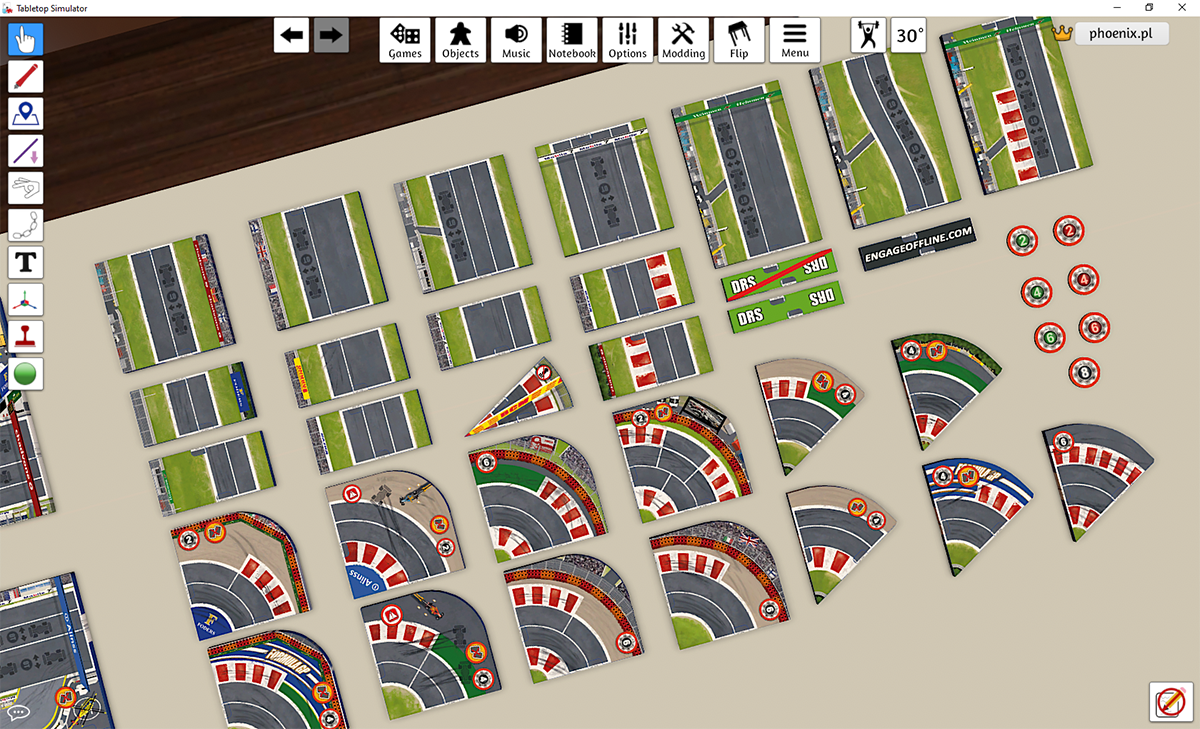Pick the green number 4 token
The height and width of the screenshot is (729, 1200).
(x=1037, y=293)
